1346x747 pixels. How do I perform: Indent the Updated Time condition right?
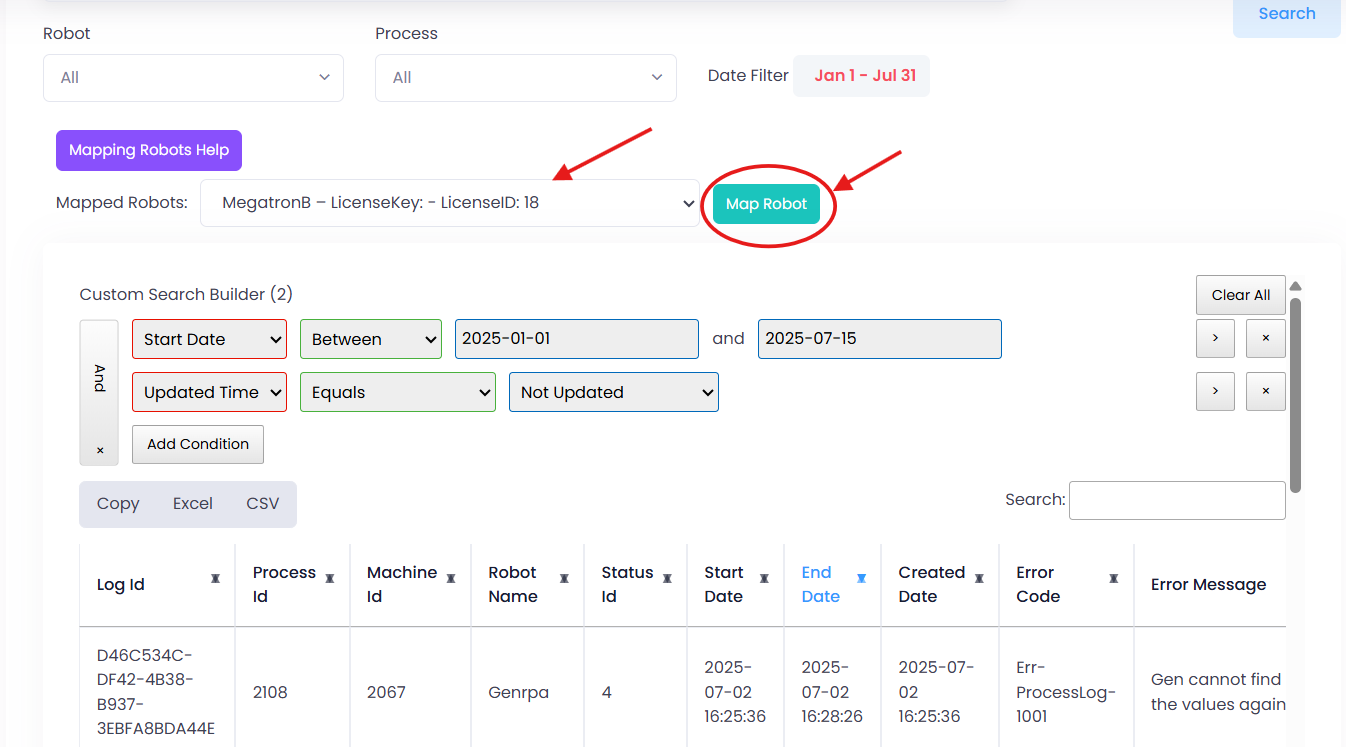click(x=1215, y=392)
